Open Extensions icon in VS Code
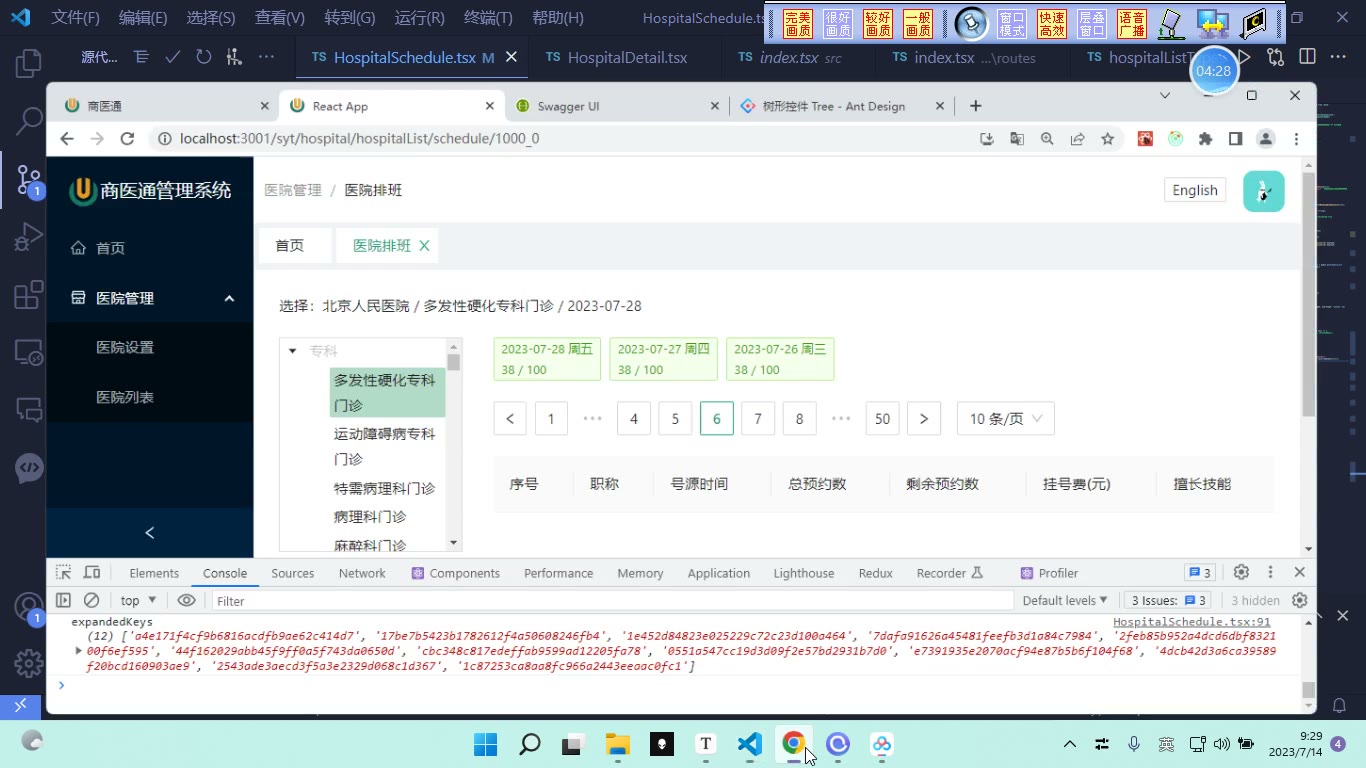Image resolution: width=1366 pixels, height=768 pixels. pos(28,296)
